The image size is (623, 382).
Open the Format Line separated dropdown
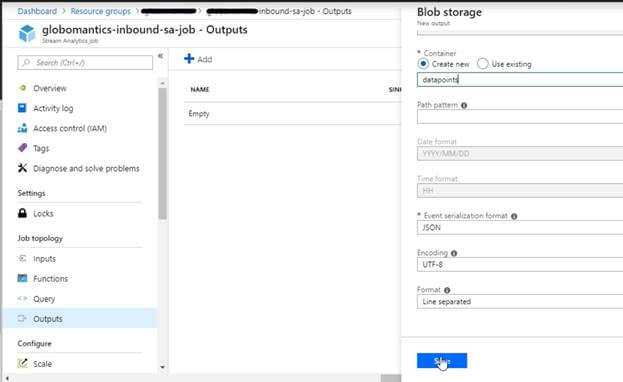pyautogui.click(x=520, y=302)
